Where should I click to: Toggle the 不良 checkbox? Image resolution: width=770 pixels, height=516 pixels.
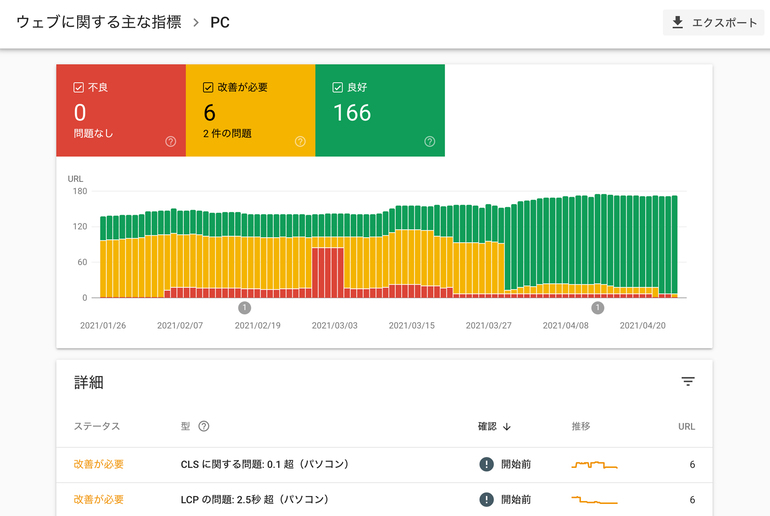click(x=79, y=87)
